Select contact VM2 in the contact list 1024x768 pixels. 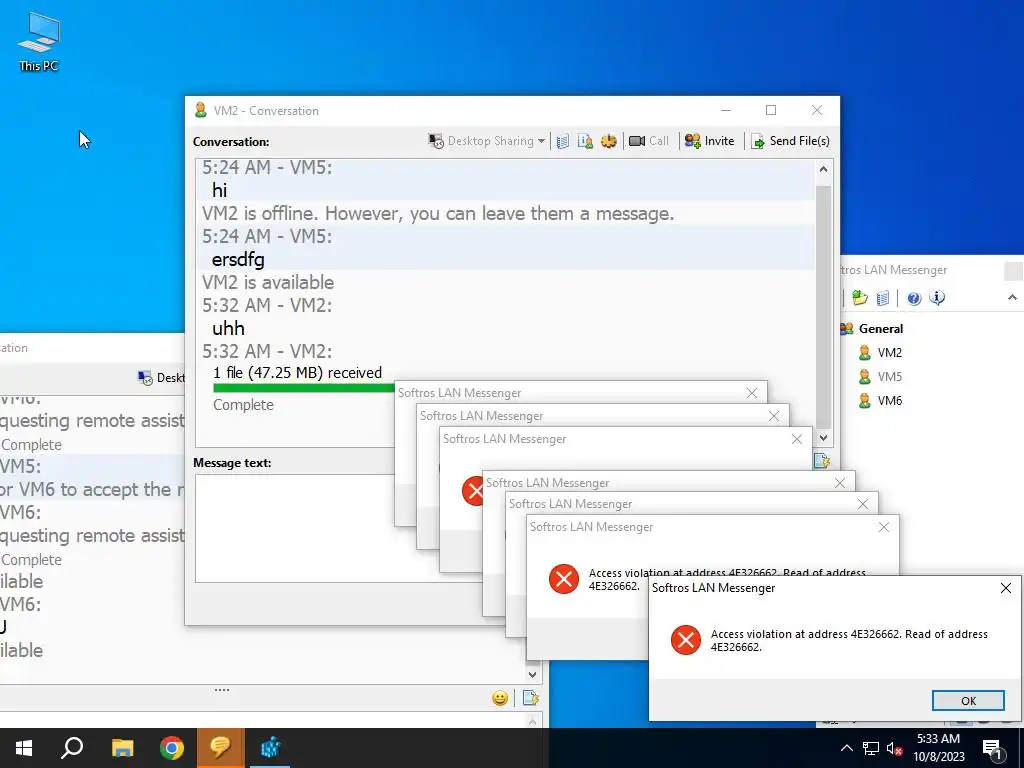click(x=889, y=353)
